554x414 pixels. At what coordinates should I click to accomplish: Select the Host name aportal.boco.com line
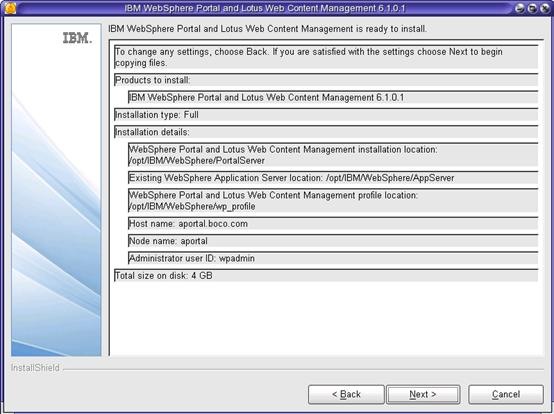coord(333,224)
